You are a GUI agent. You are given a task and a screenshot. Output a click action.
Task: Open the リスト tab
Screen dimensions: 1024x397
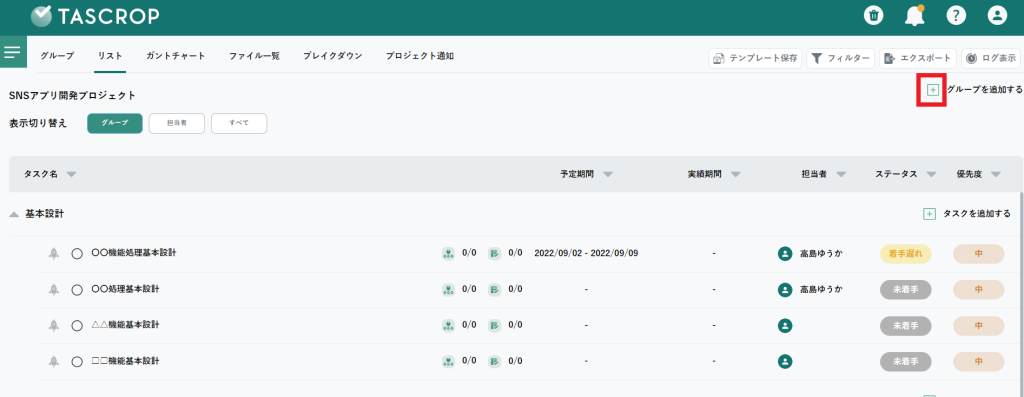(110, 56)
